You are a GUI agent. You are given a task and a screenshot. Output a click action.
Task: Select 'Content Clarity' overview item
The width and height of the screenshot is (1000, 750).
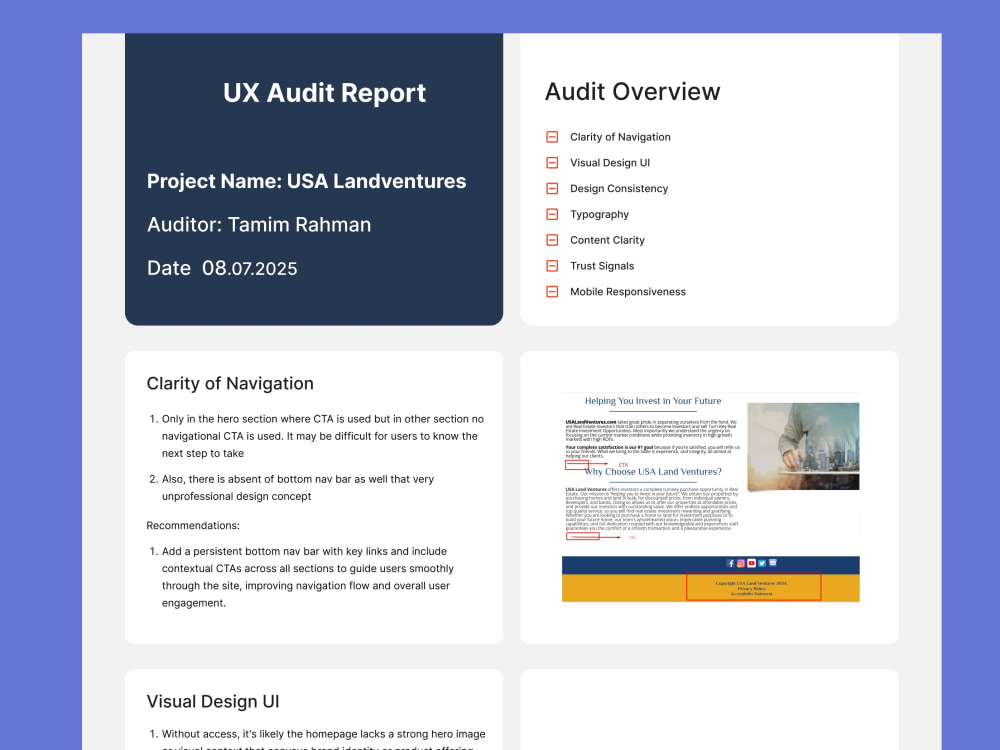(607, 240)
